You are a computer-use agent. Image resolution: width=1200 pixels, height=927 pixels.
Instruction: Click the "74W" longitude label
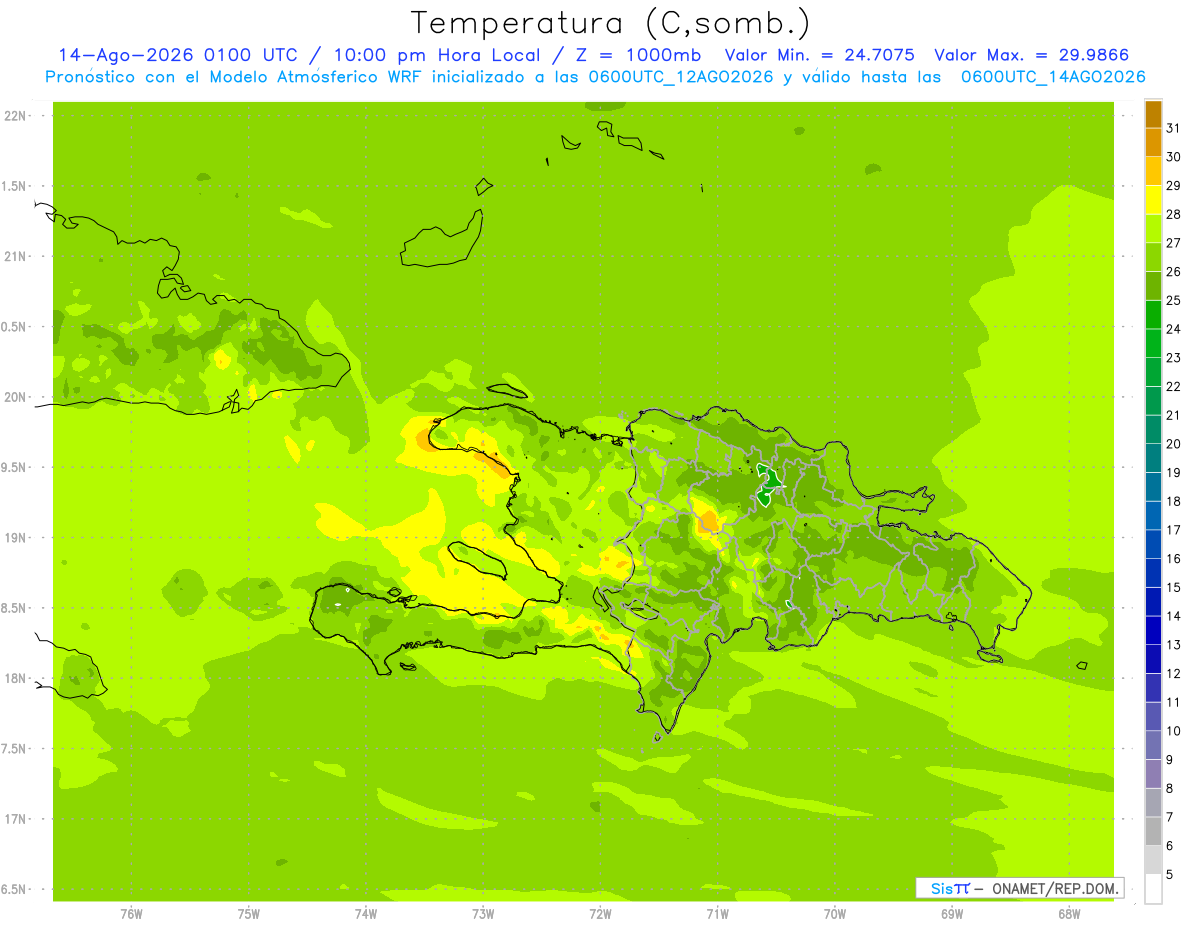pyautogui.click(x=366, y=914)
